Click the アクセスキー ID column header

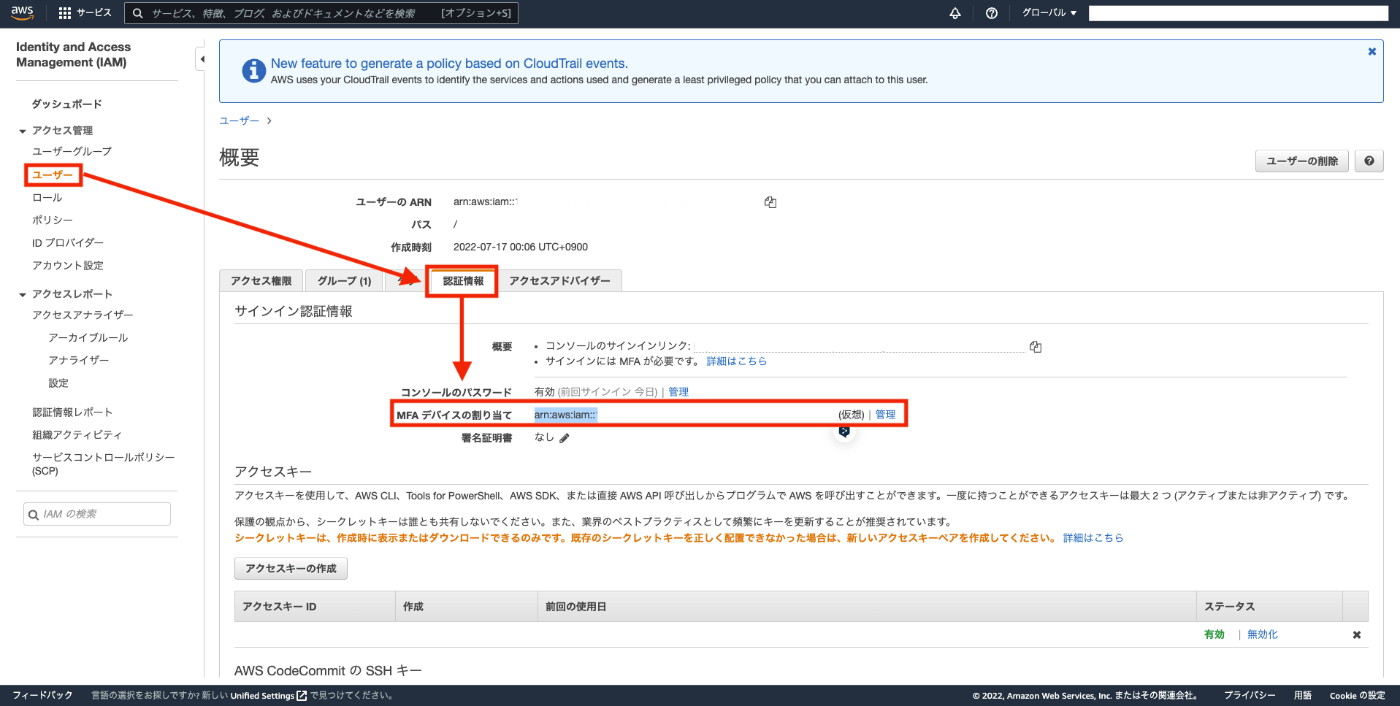pos(315,606)
